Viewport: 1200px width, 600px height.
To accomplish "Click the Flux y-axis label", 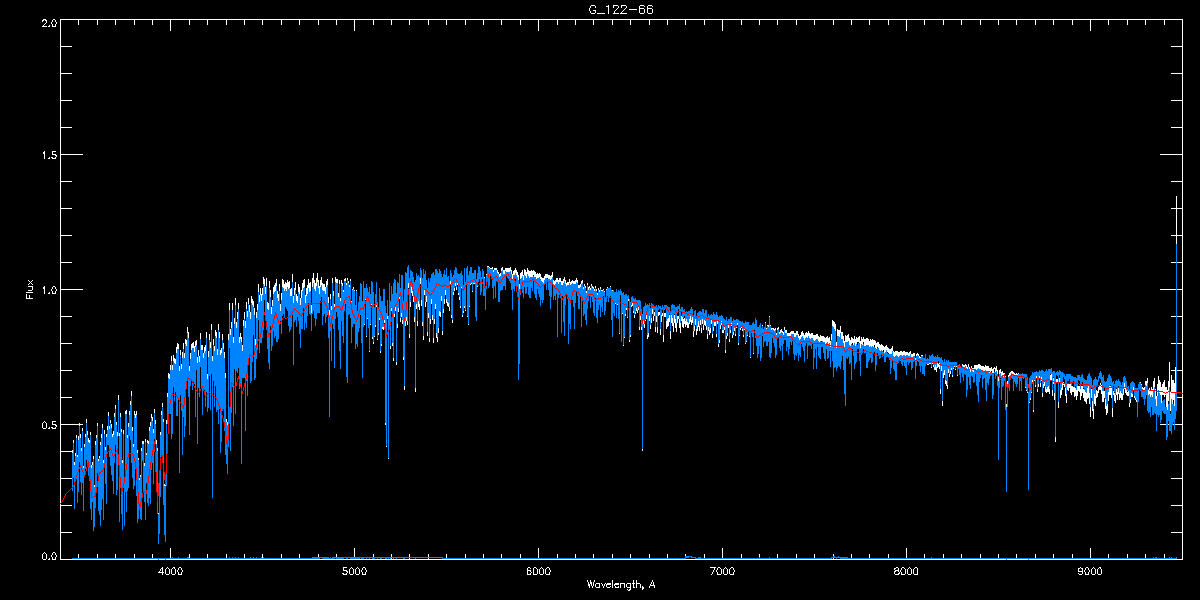I will [x=30, y=289].
